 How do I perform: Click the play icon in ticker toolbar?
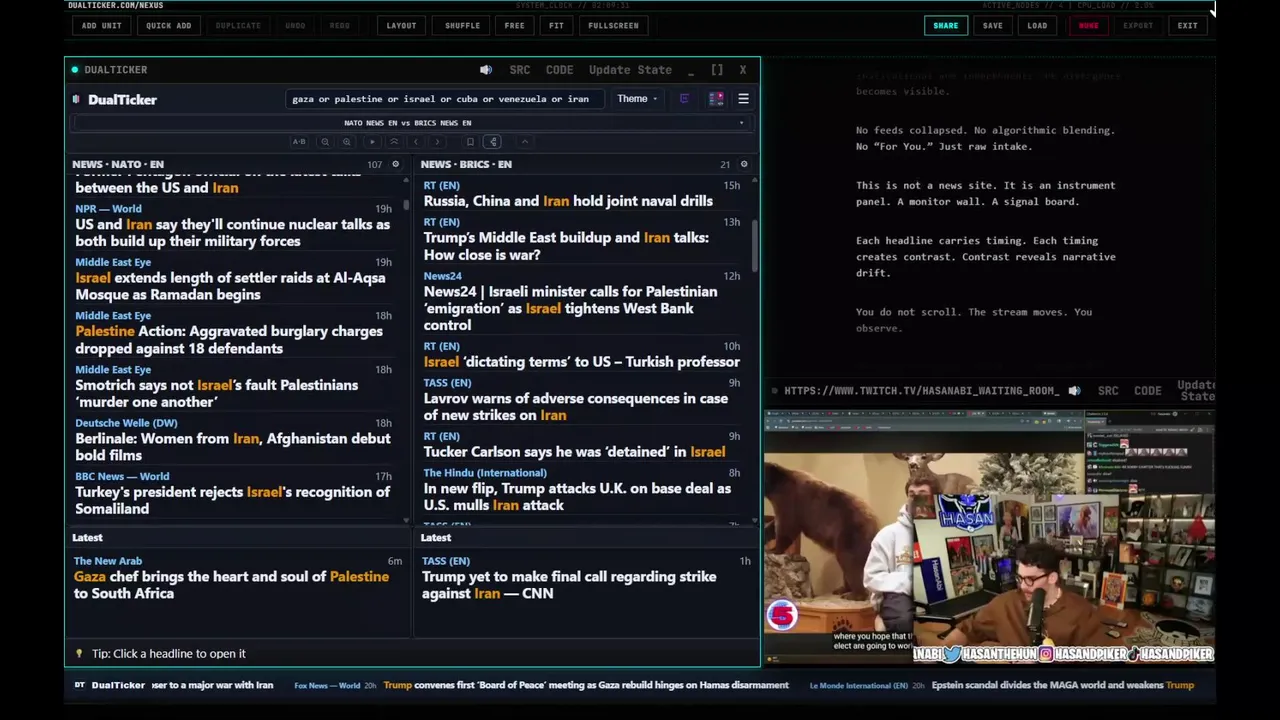(x=372, y=142)
